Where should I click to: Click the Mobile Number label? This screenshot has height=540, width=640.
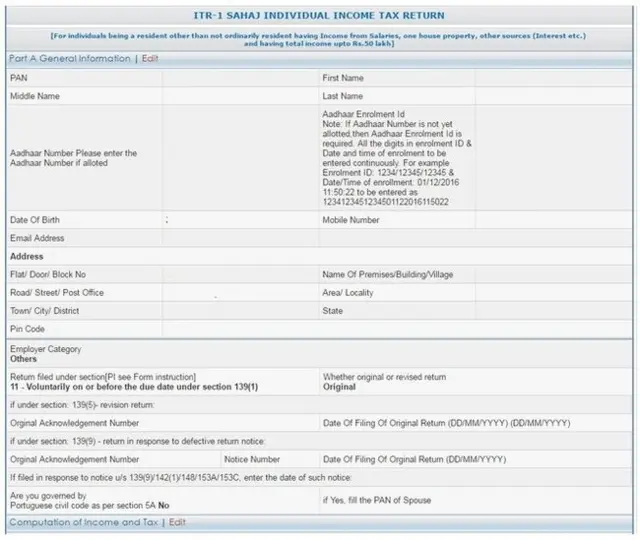click(x=351, y=220)
